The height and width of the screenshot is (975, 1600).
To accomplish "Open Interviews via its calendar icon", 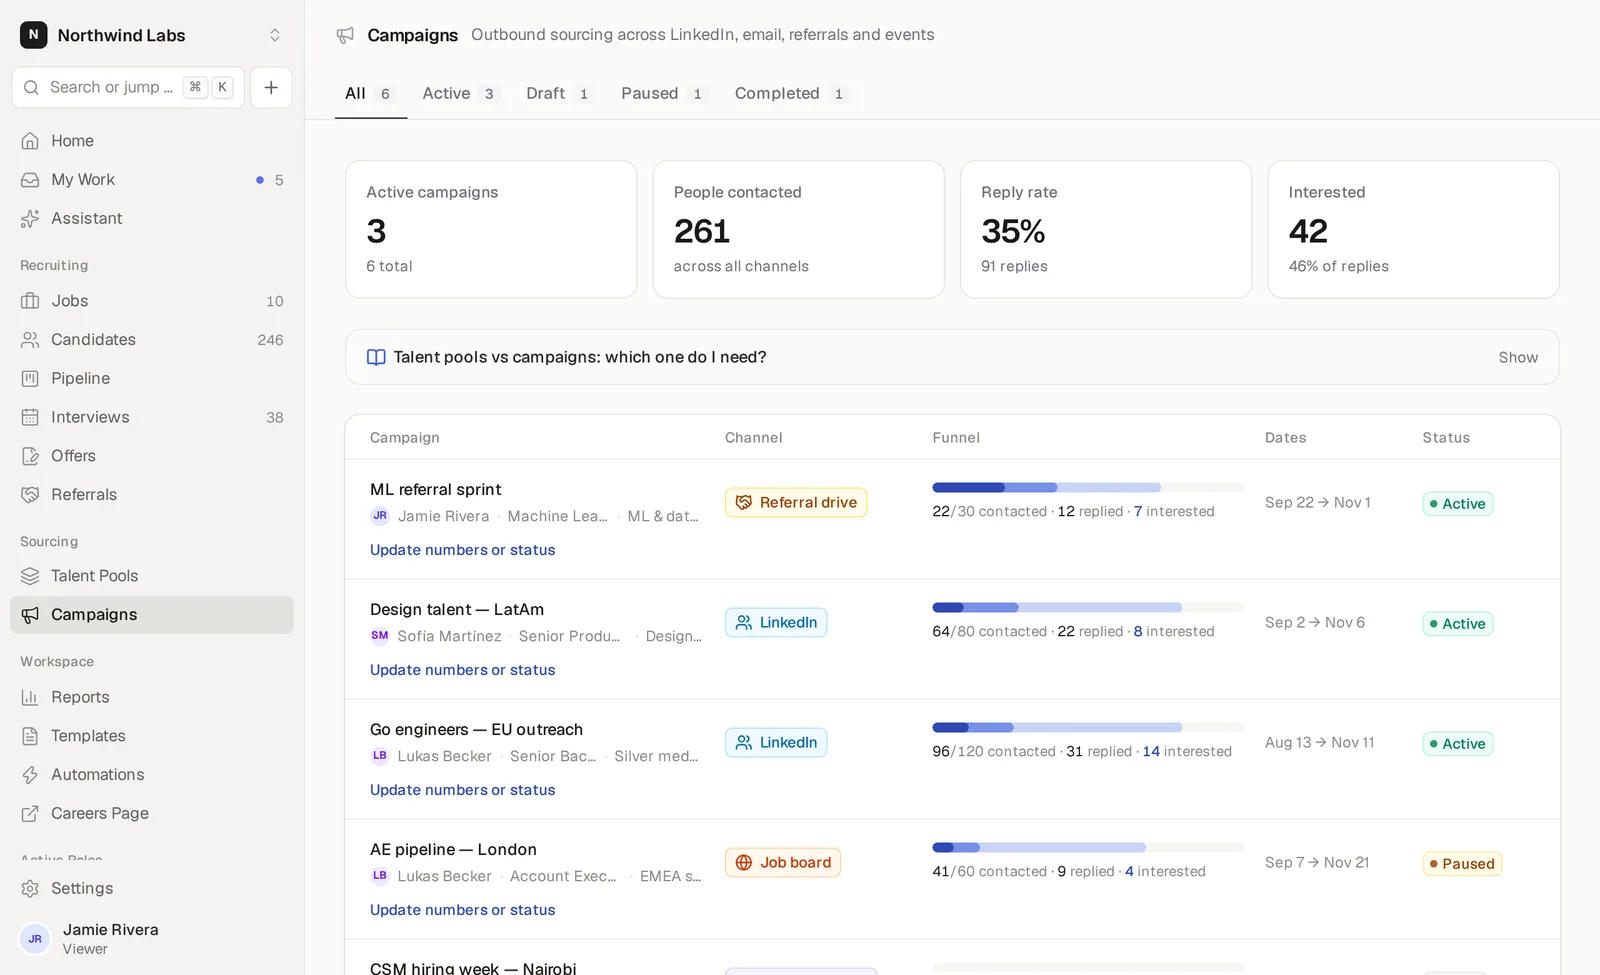I will point(30,417).
